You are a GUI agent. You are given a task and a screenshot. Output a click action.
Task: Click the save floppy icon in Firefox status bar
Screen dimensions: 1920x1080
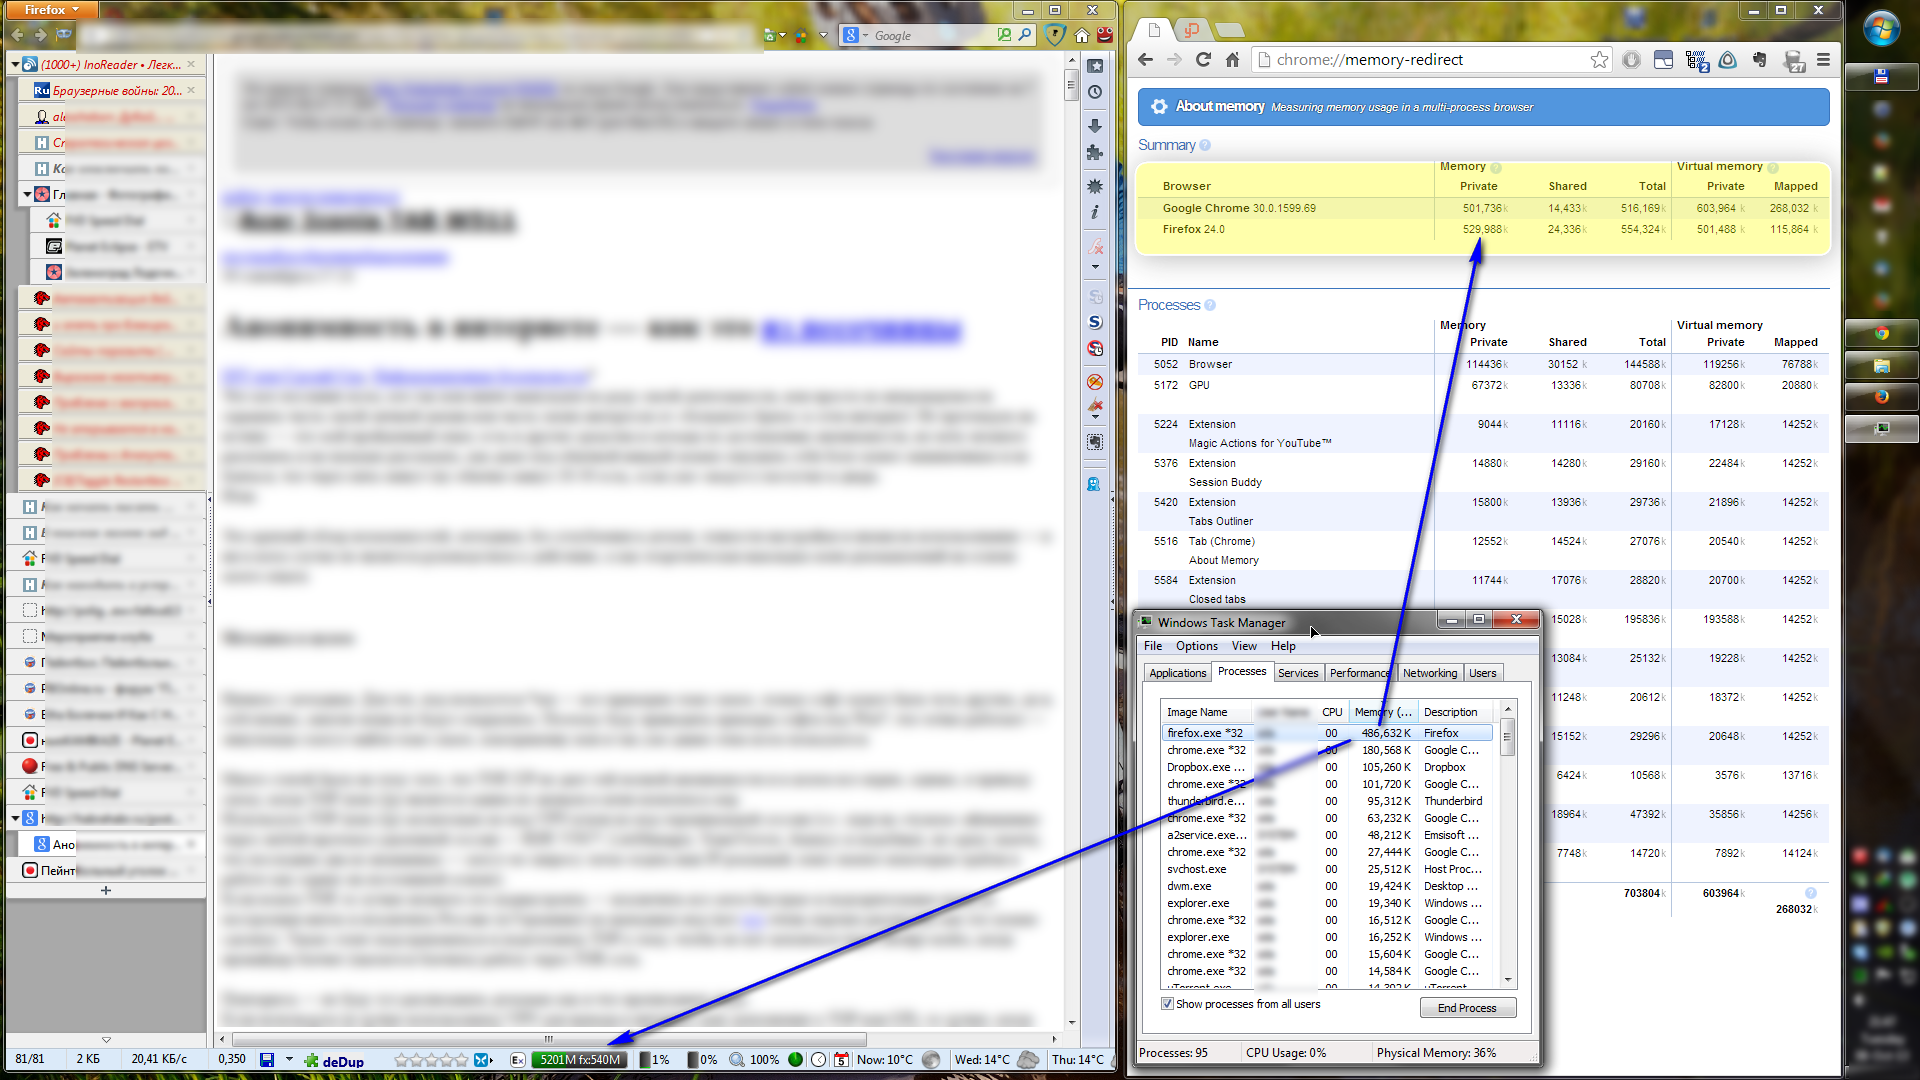(267, 1060)
